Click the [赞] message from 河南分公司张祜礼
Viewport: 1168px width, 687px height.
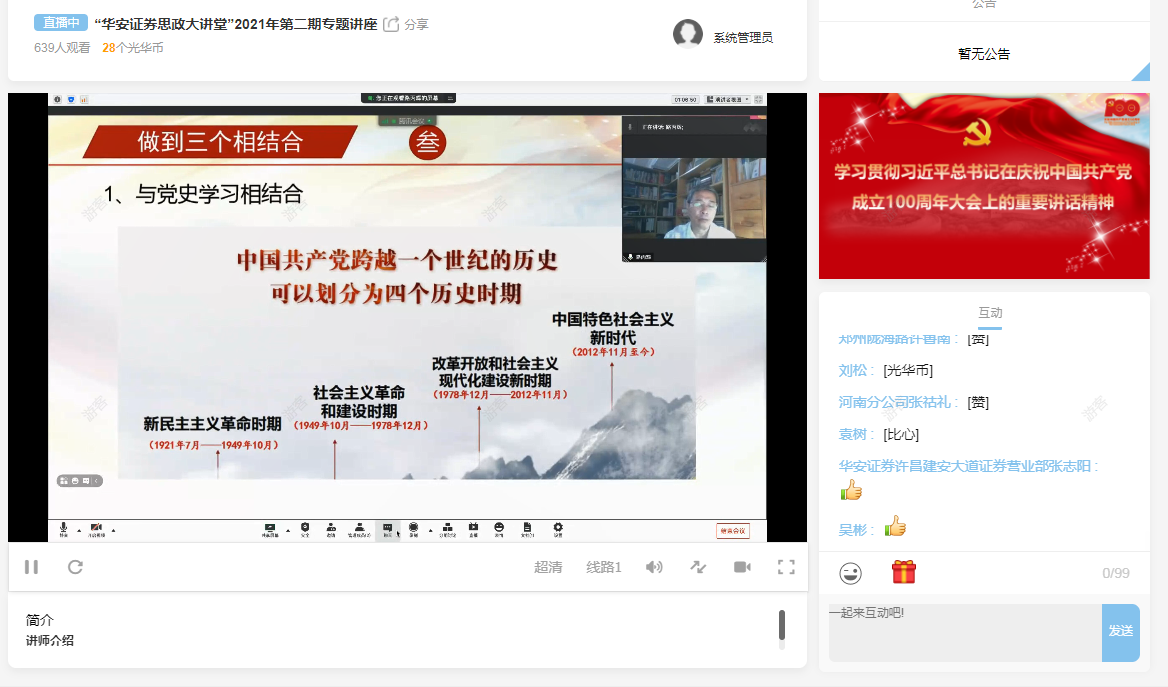click(x=978, y=402)
